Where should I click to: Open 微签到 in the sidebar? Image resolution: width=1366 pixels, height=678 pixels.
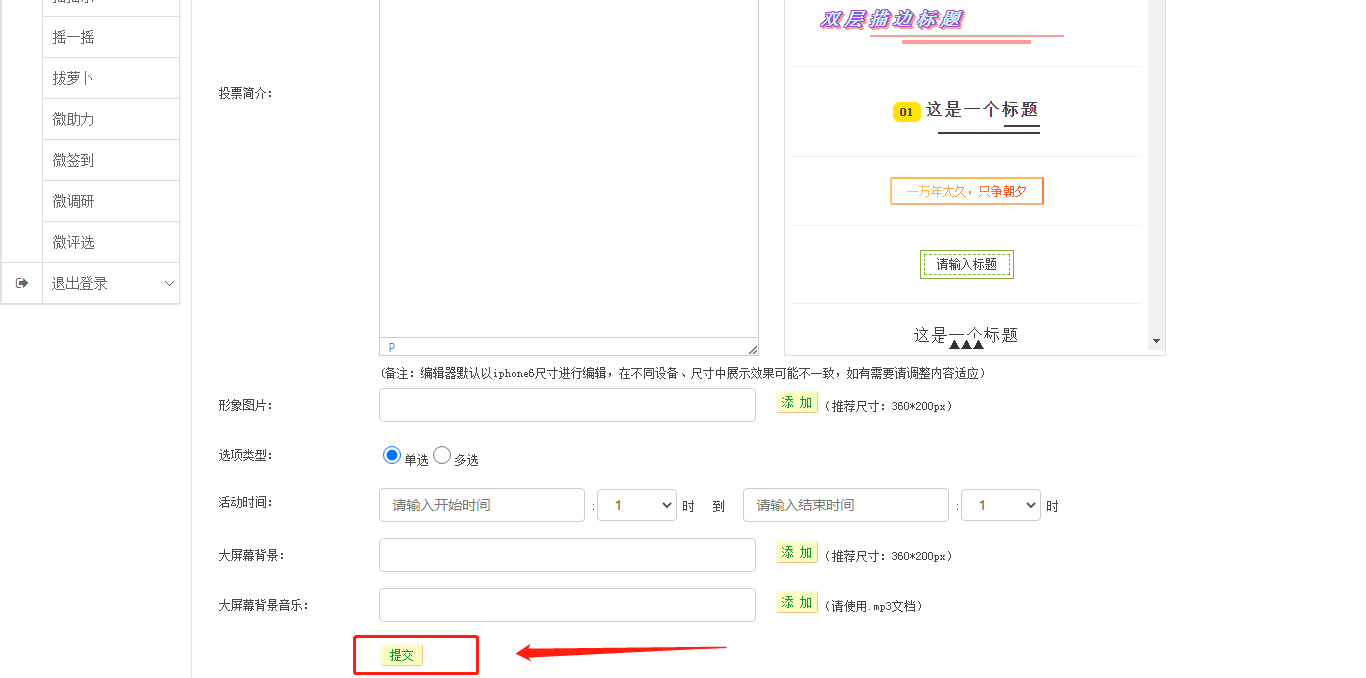click(x=73, y=160)
